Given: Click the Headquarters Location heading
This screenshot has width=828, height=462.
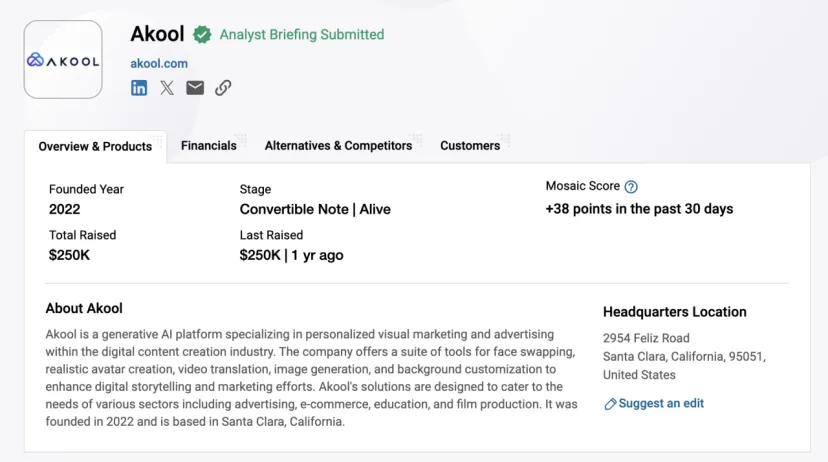Looking at the screenshot, I should click(x=674, y=312).
